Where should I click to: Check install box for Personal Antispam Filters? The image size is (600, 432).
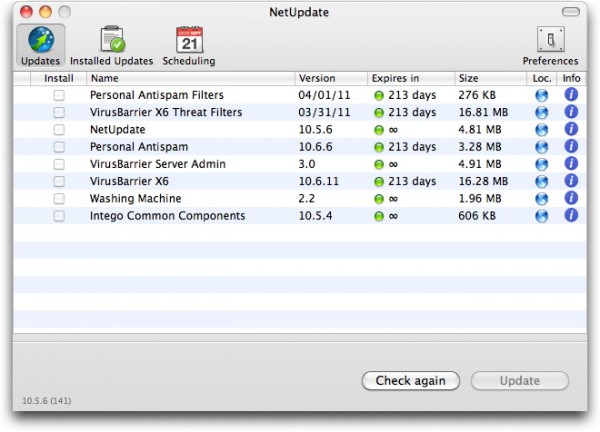pyautogui.click(x=59, y=95)
